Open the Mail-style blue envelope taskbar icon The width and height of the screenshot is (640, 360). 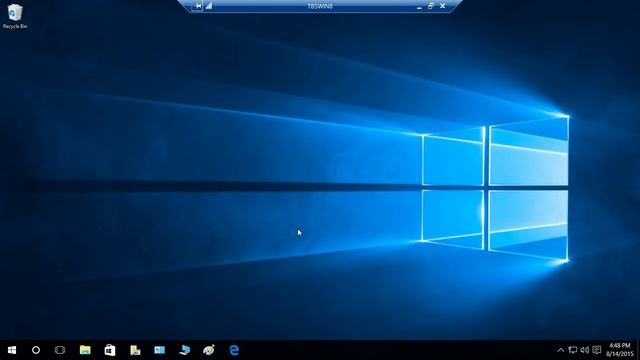coord(160,350)
